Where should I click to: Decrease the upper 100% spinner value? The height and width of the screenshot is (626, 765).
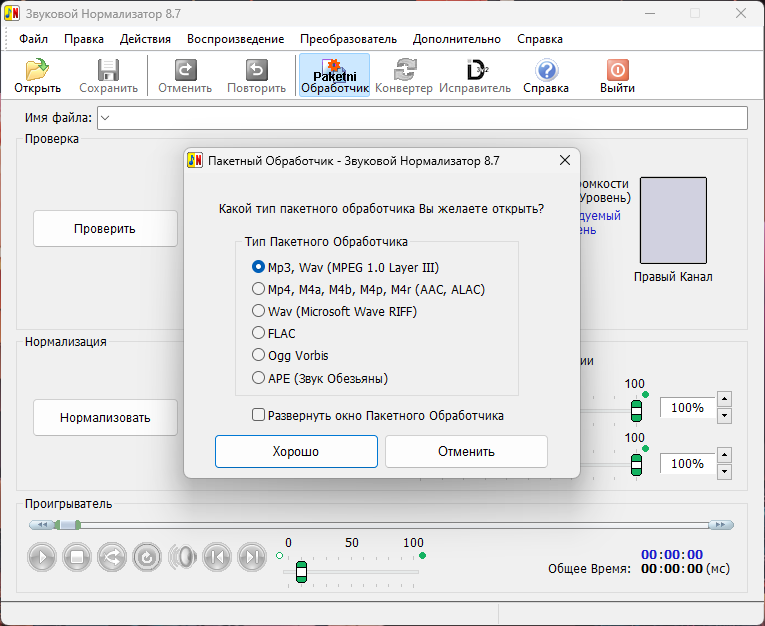(x=725, y=416)
